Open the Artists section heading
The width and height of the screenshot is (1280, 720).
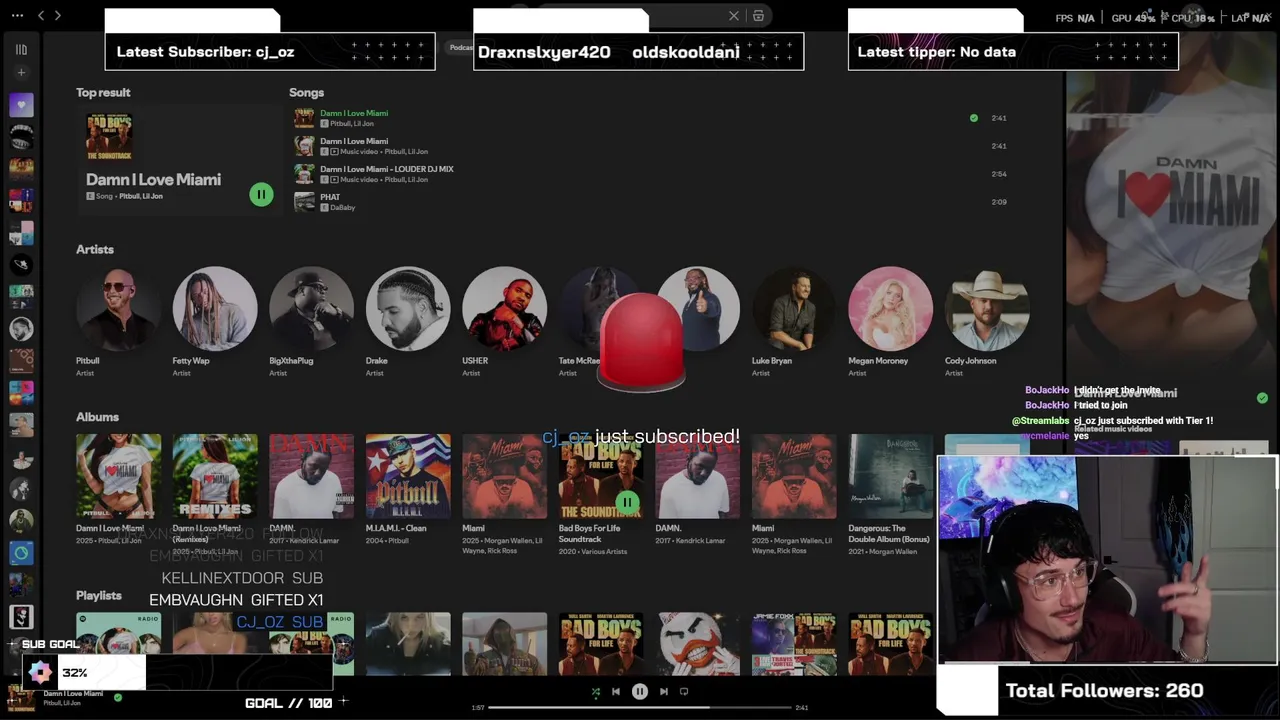[95, 249]
